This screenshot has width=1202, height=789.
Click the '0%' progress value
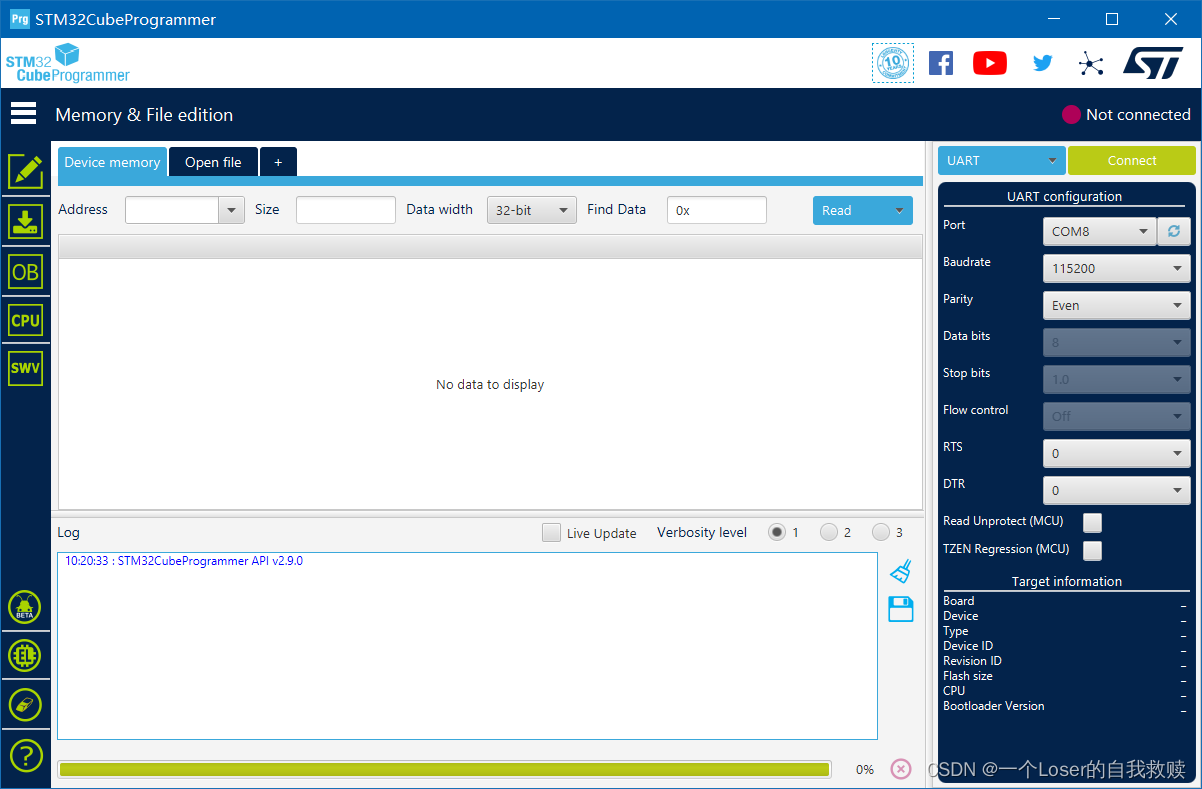[x=865, y=769]
